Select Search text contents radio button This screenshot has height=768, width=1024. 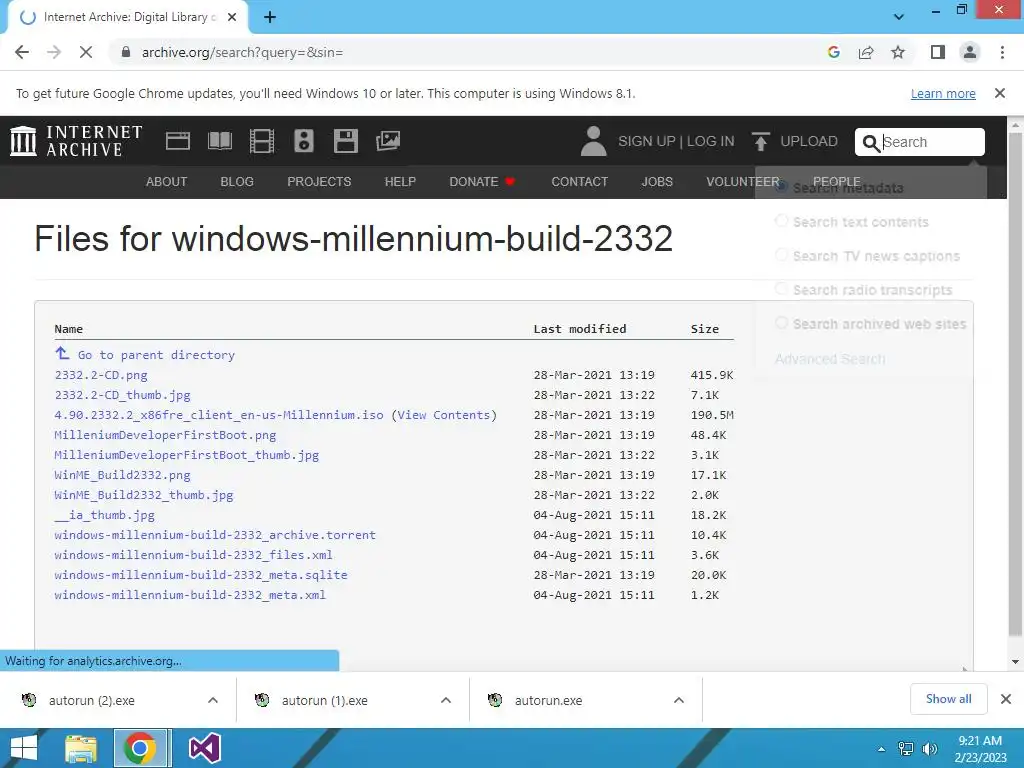[x=782, y=221]
